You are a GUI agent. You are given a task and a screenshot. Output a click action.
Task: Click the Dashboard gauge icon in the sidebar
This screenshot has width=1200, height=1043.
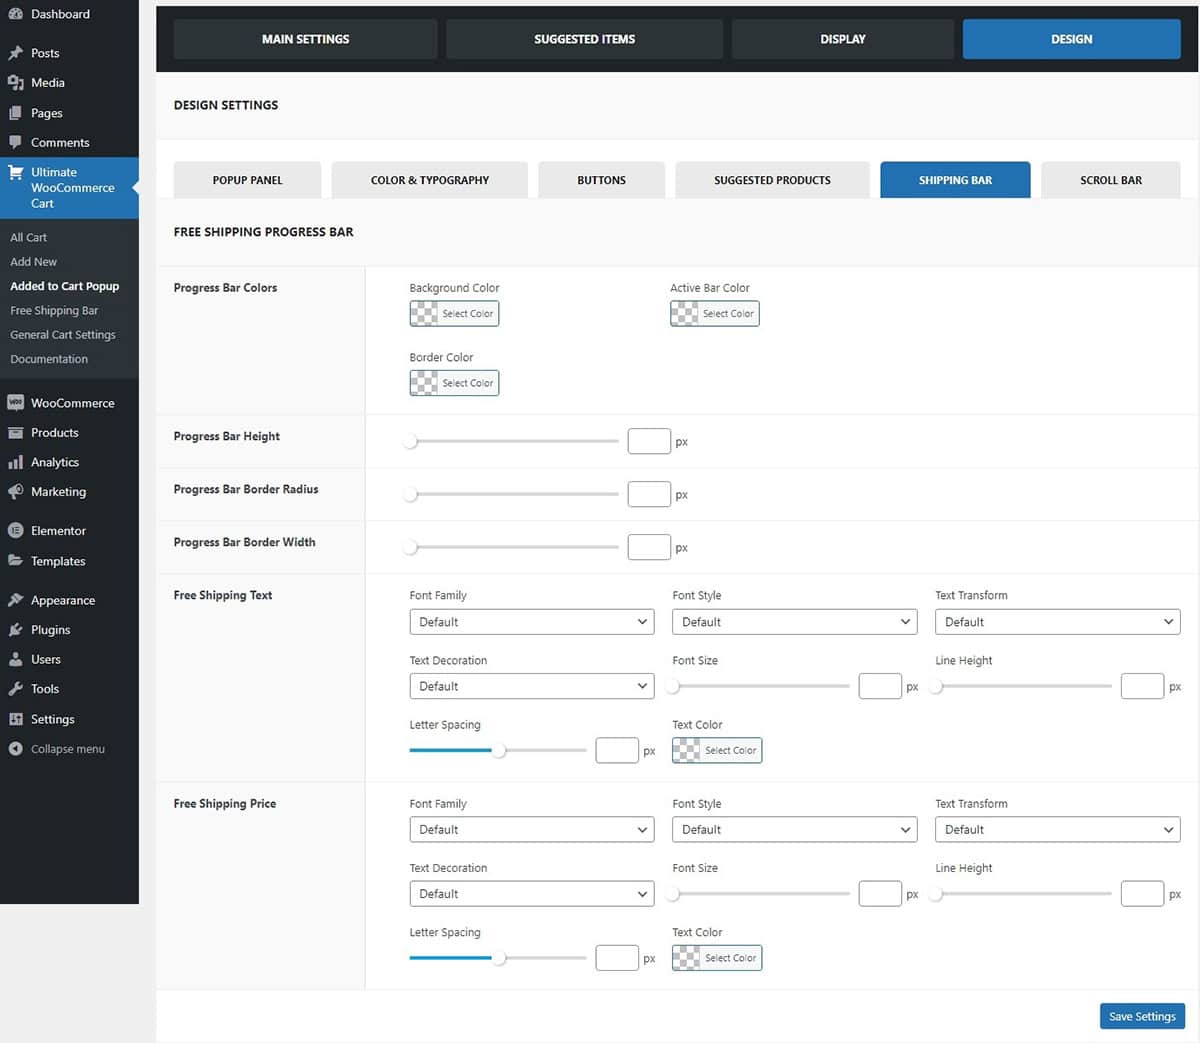(15, 14)
